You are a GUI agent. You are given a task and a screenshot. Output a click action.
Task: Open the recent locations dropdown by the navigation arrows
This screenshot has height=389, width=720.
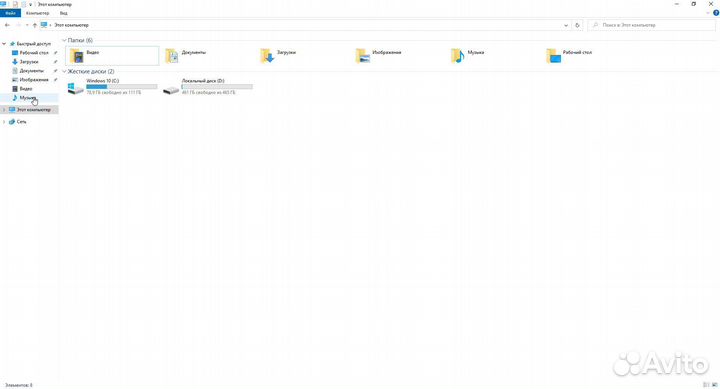pyautogui.click(x=27, y=25)
